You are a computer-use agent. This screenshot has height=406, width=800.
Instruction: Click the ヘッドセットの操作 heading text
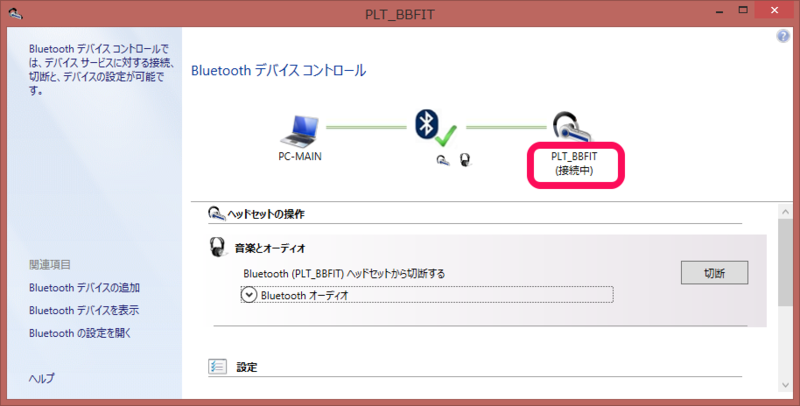click(266, 214)
